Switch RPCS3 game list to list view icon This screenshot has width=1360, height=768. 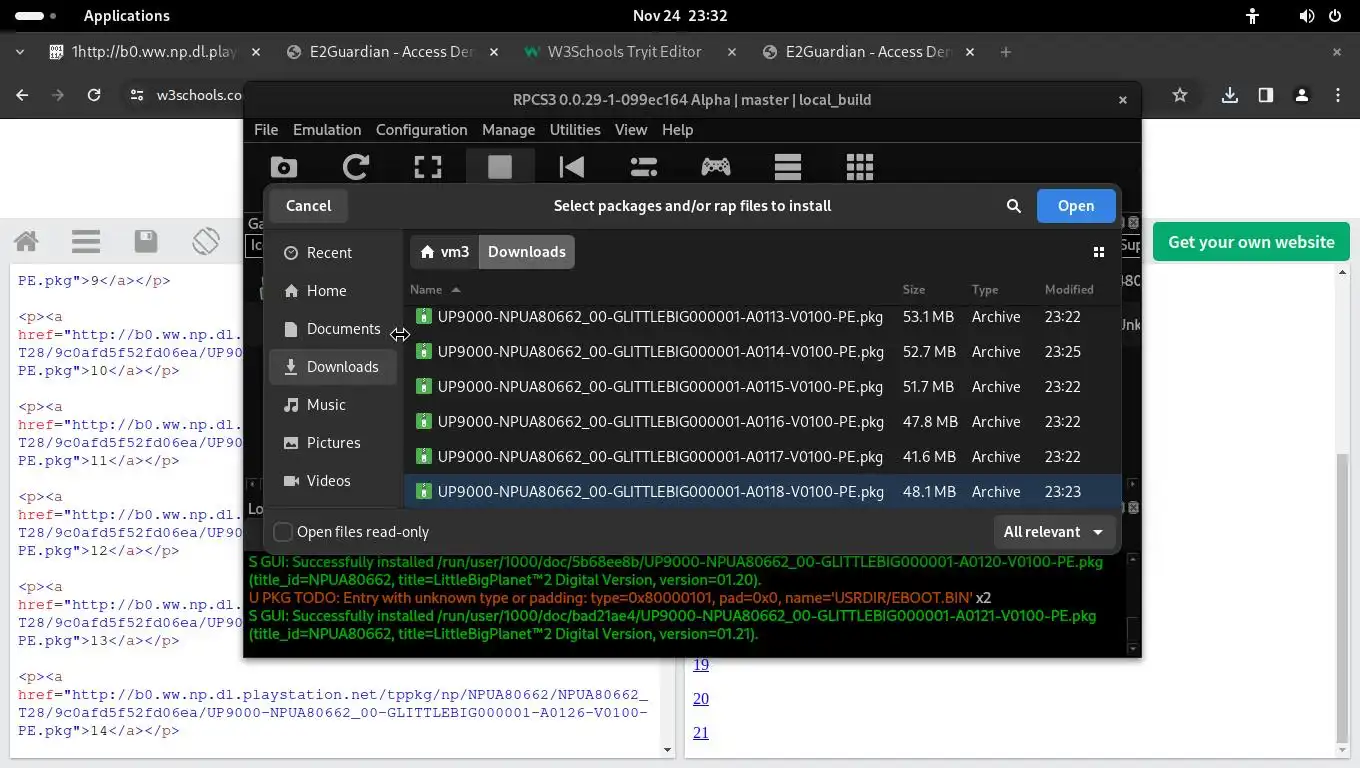point(788,167)
